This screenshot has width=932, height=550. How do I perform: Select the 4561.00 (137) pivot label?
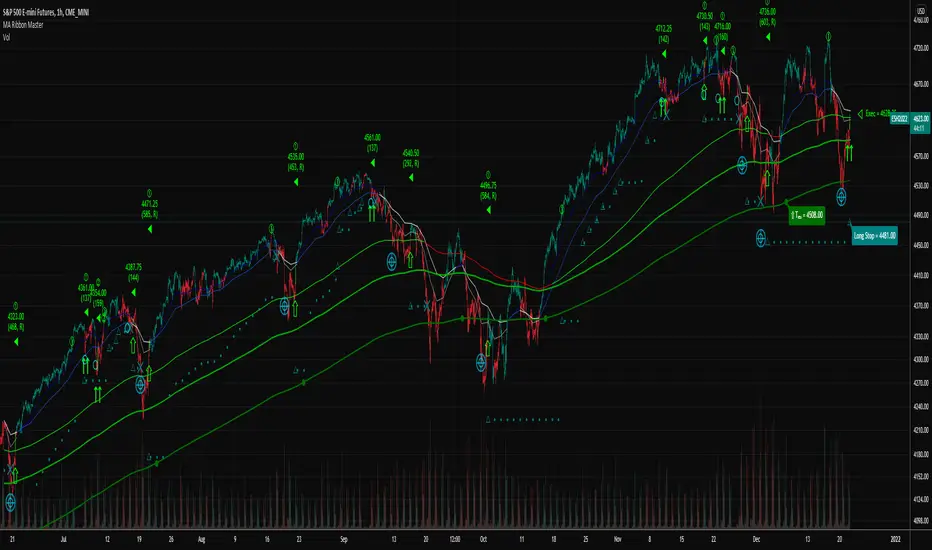pyautogui.click(x=372, y=143)
